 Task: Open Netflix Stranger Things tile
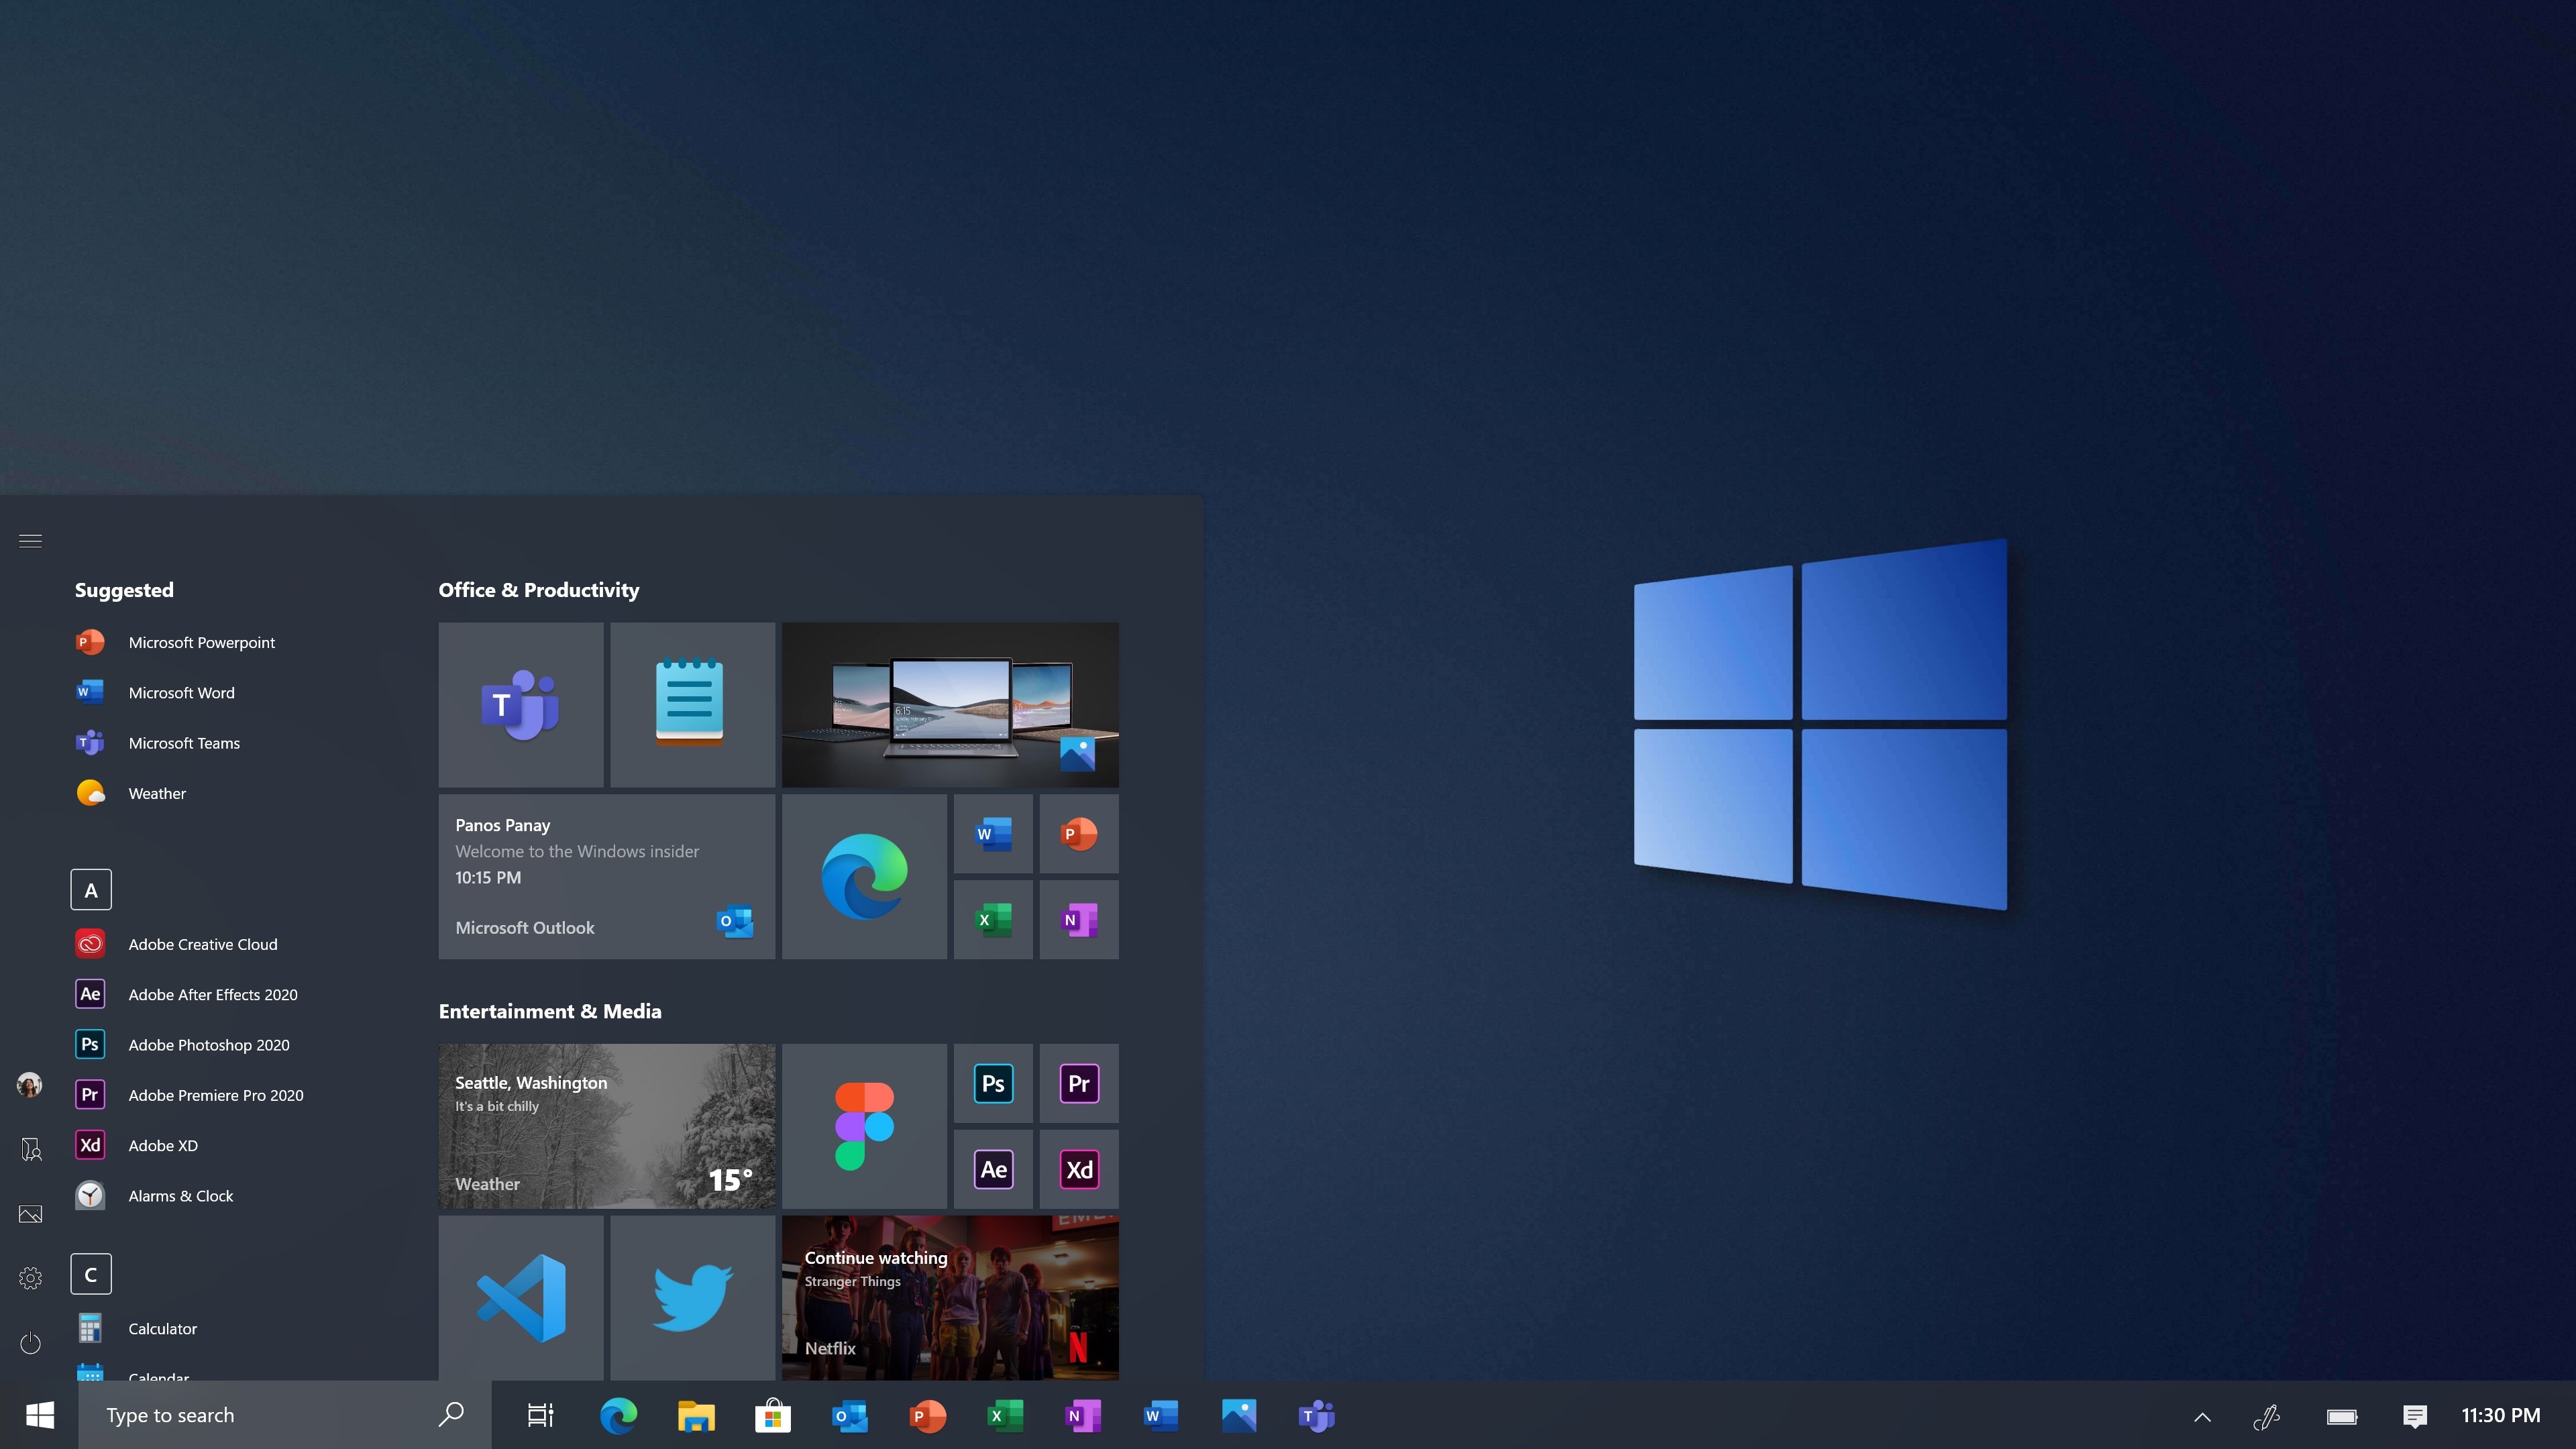click(950, 1298)
